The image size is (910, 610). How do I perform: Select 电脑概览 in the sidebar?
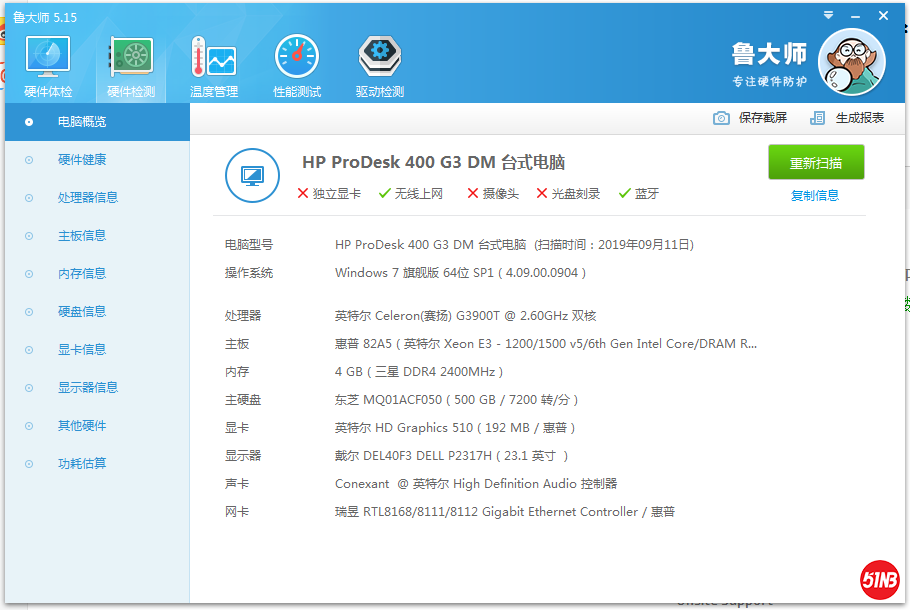[75, 121]
